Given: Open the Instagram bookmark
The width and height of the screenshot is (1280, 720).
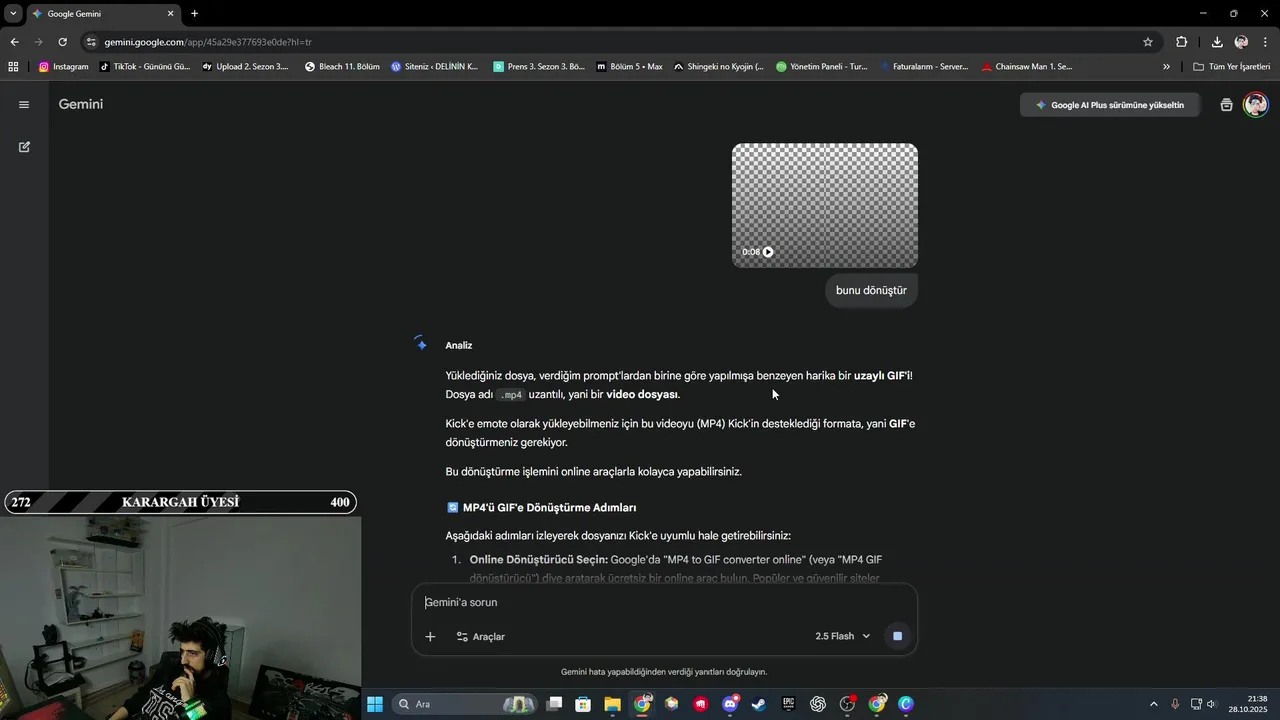Looking at the screenshot, I should tap(64, 67).
